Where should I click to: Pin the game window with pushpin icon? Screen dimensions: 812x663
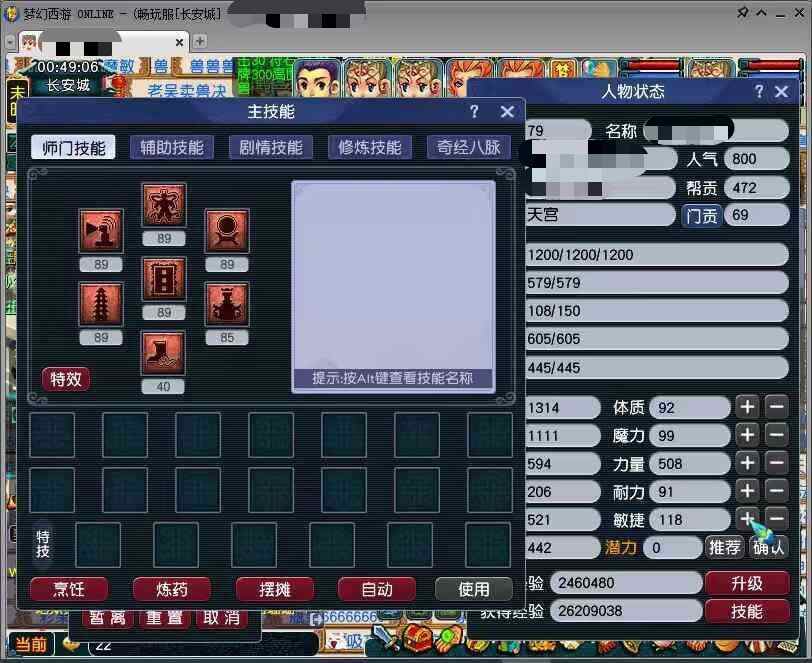(x=743, y=12)
